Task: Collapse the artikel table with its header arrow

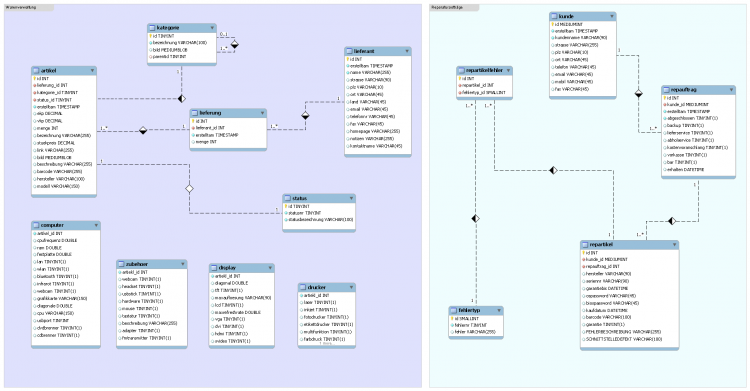Action: [x=92, y=70]
